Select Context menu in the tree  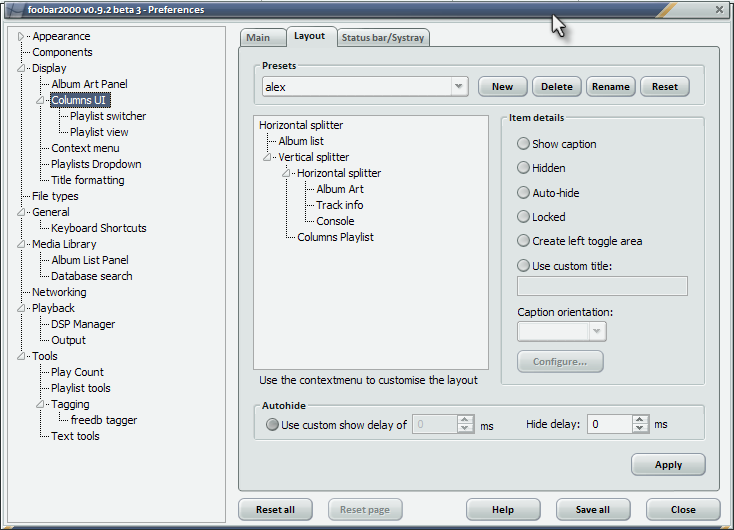coord(85,148)
